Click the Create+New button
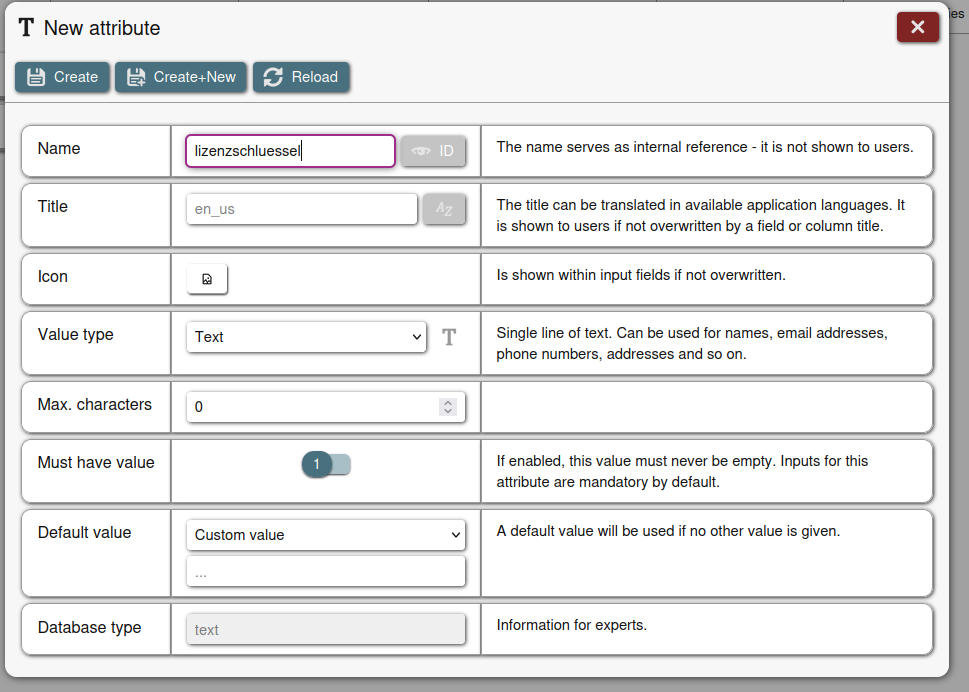The width and height of the screenshot is (969, 692). (x=180, y=77)
